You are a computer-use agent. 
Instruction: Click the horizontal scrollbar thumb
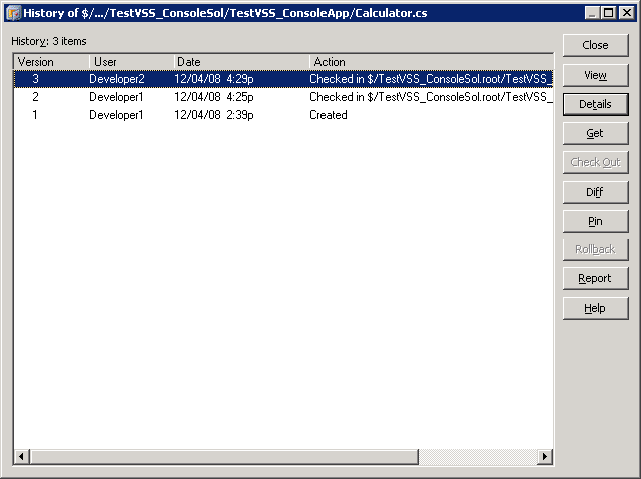click(224, 457)
